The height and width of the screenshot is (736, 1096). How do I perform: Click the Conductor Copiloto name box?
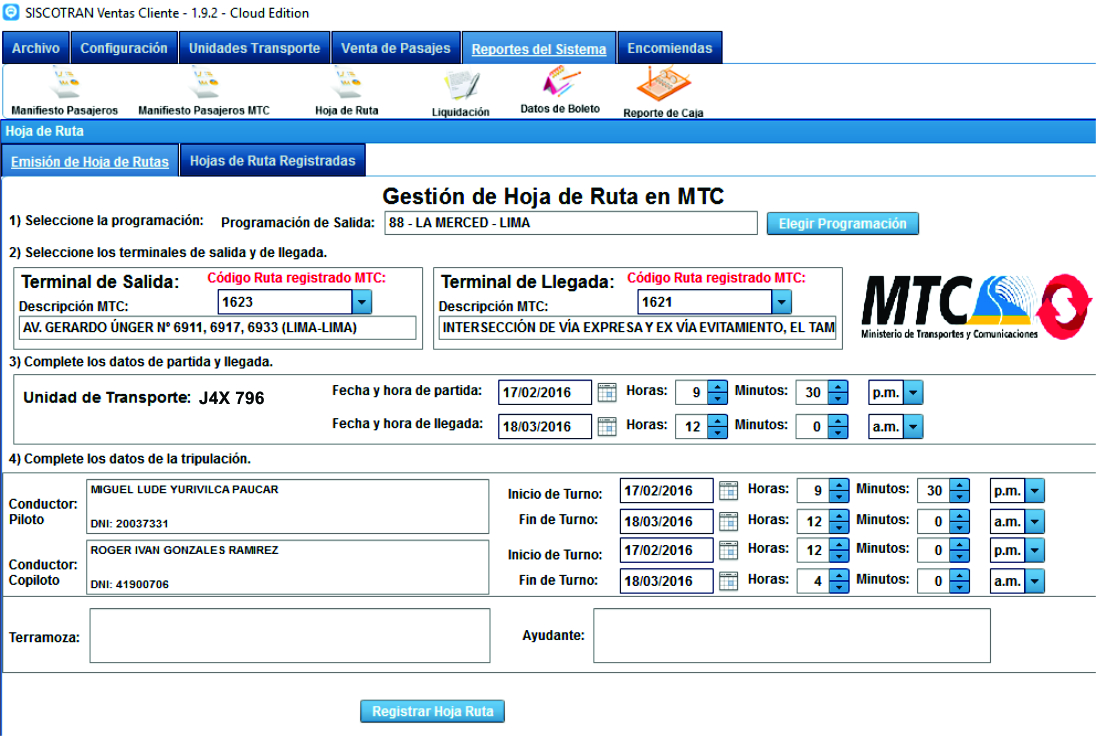(287, 567)
